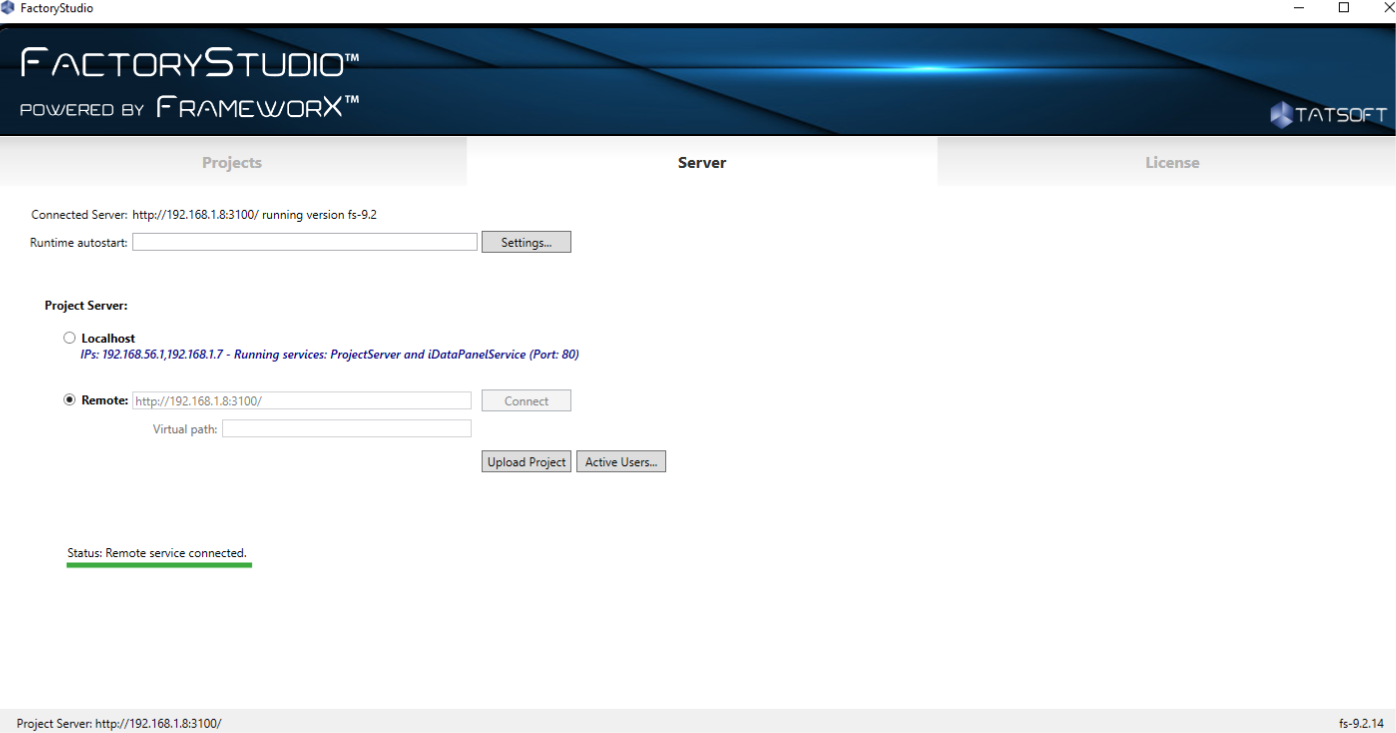1396x733 pixels.
Task: Select the Remote radio button
Action: pos(69,400)
